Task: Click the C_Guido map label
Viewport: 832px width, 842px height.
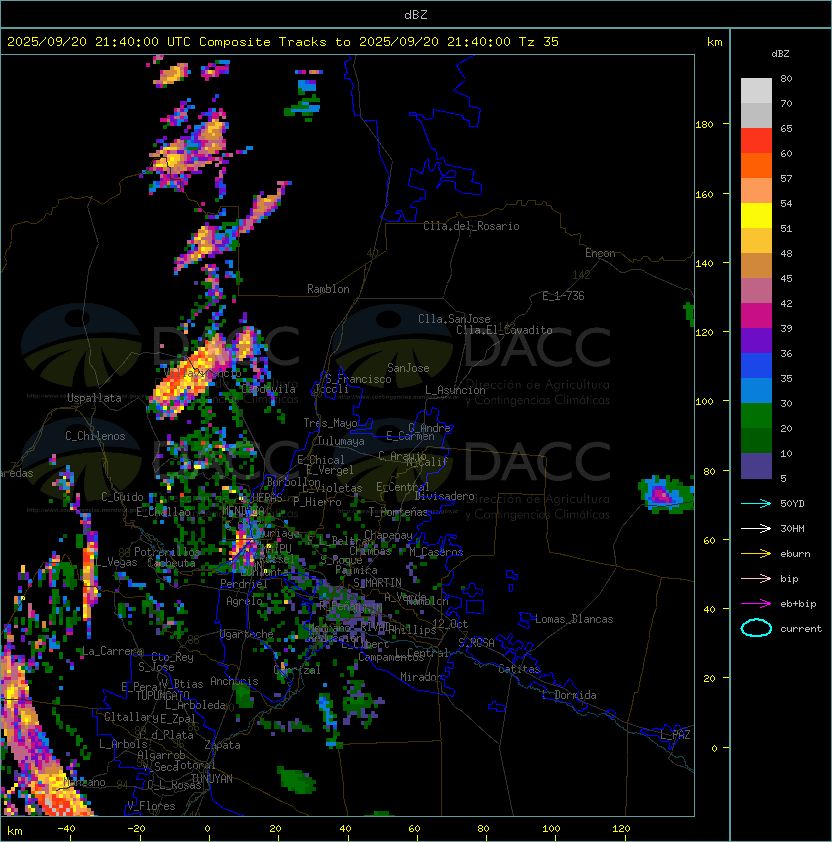Action: pyautogui.click(x=122, y=497)
